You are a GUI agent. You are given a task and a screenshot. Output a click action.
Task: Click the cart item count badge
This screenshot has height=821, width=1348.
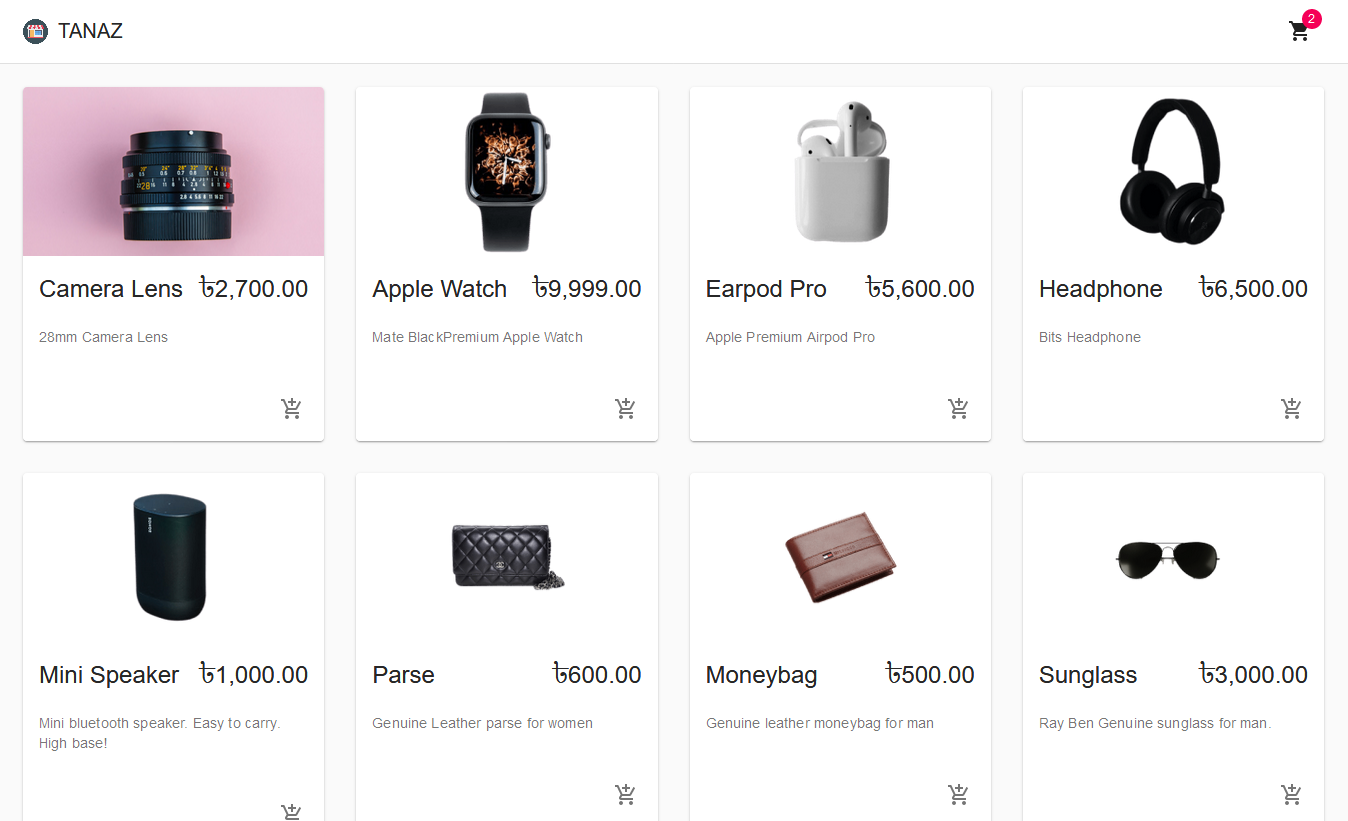1312,19
